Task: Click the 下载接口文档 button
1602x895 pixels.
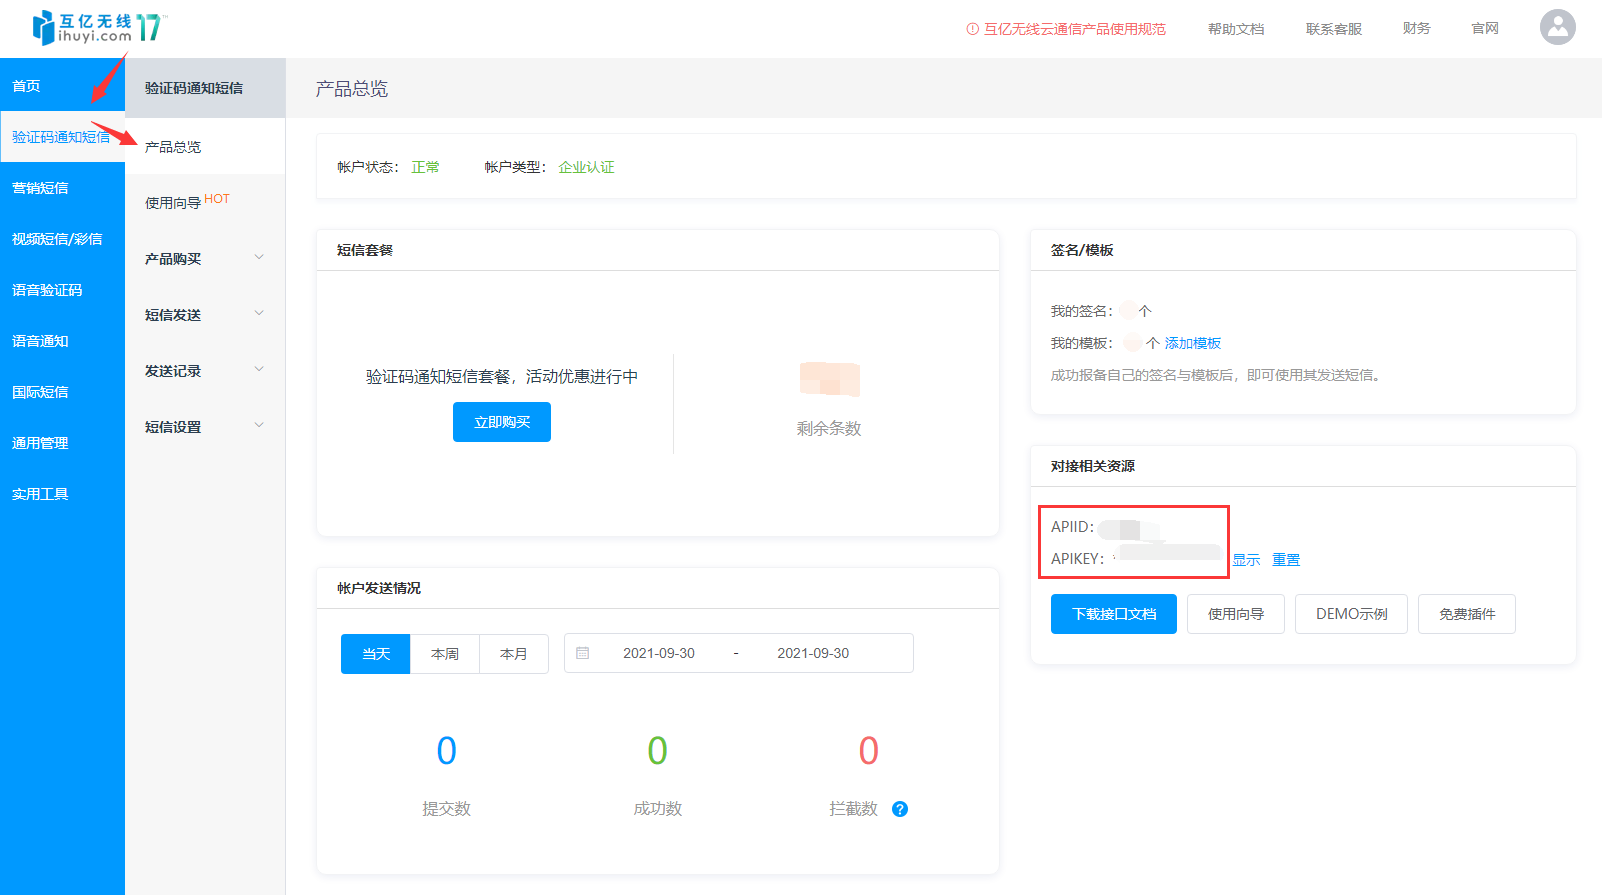Action: (x=1114, y=614)
